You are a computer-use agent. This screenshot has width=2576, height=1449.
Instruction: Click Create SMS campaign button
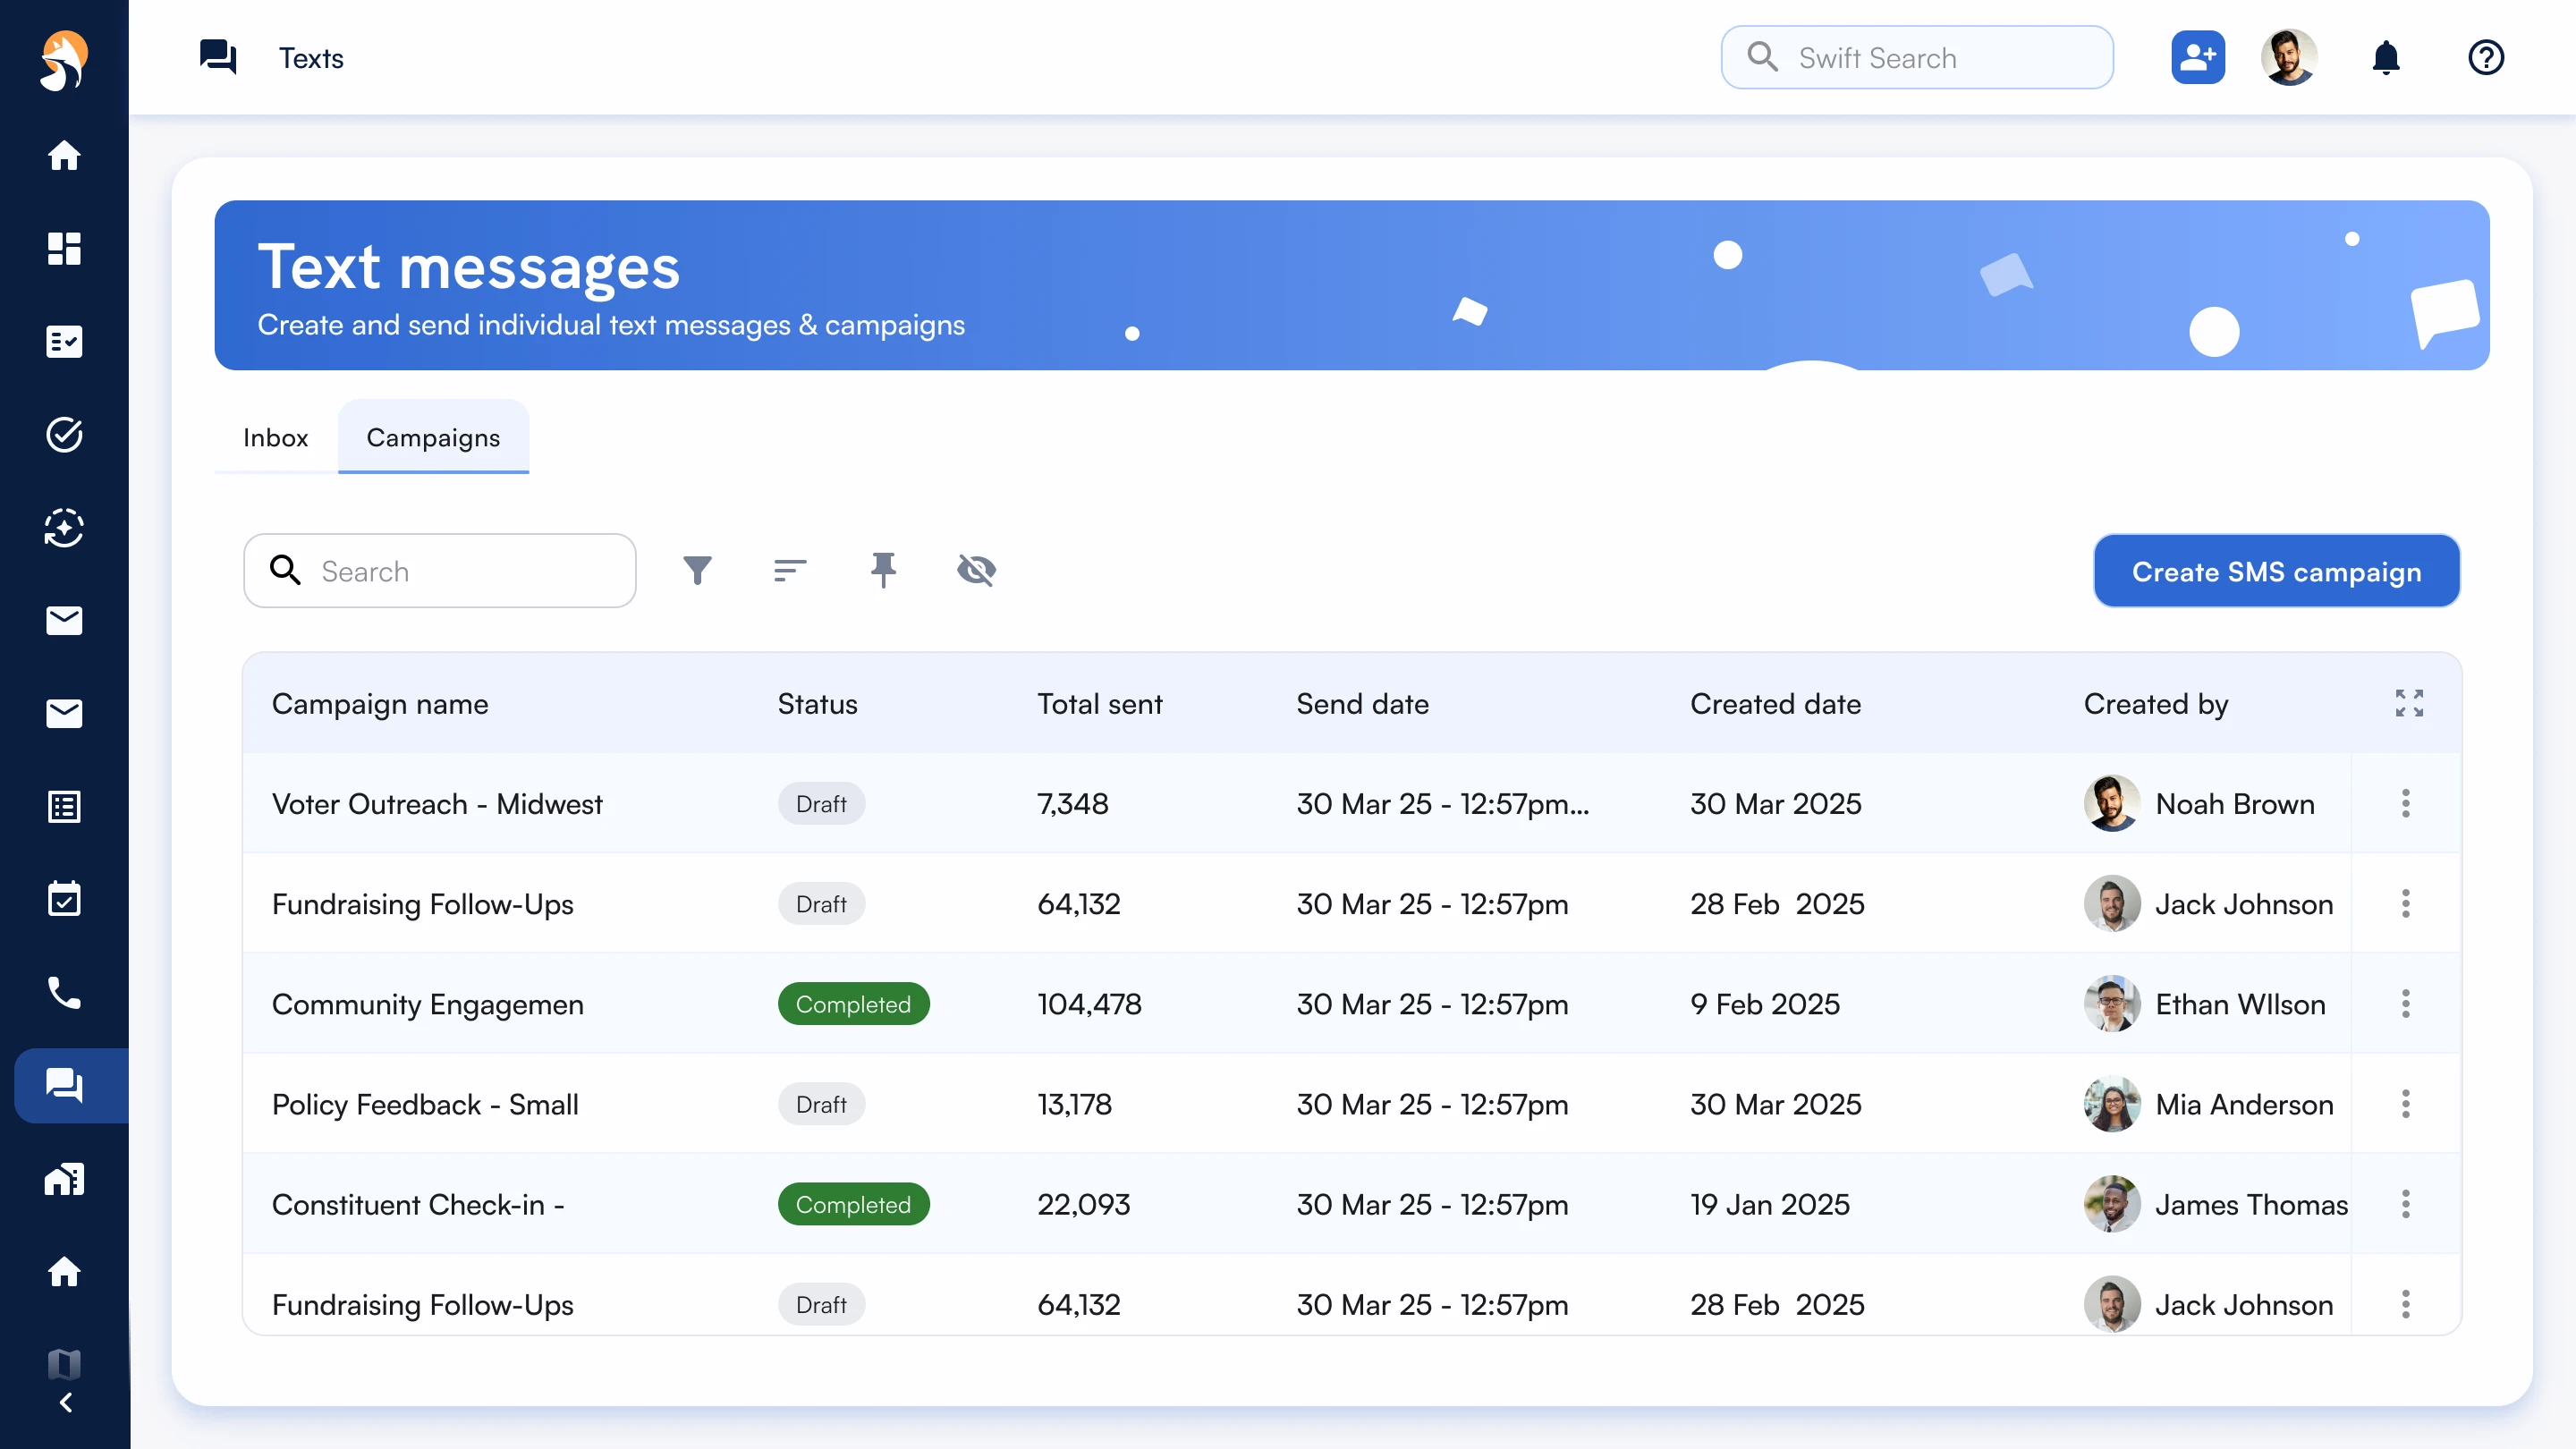(x=2276, y=571)
